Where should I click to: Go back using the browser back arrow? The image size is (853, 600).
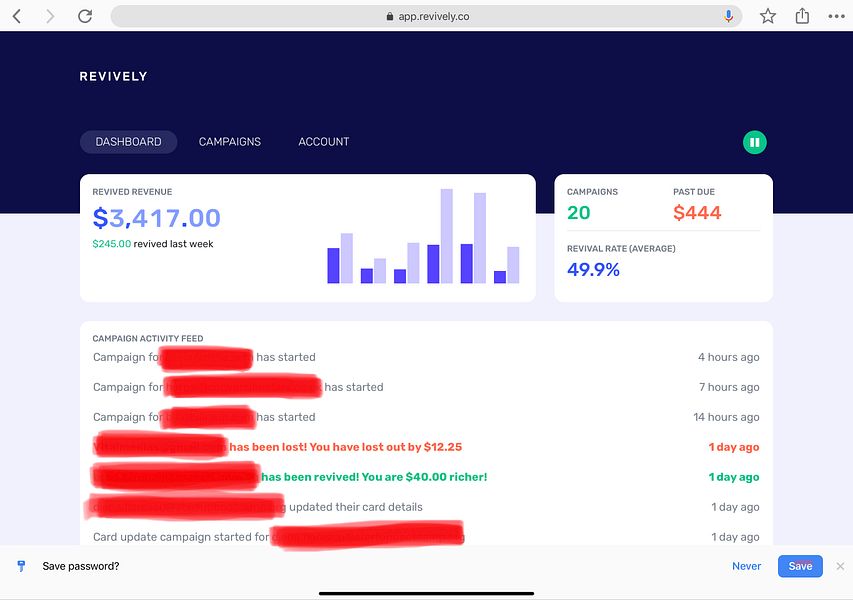(17, 16)
